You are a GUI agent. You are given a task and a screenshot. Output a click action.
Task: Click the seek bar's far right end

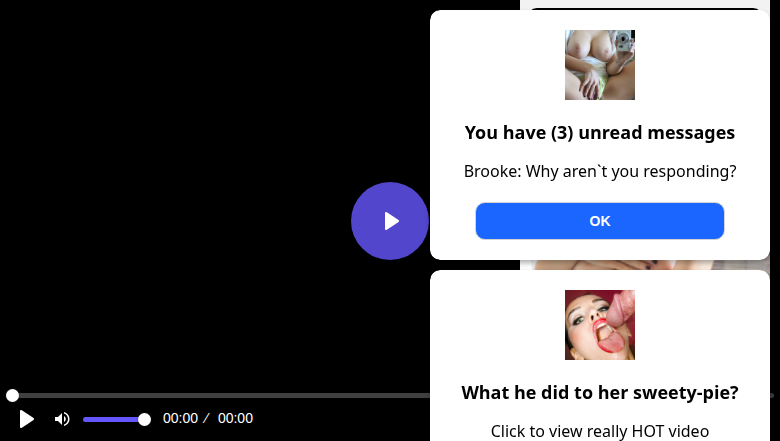pyautogui.click(x=772, y=396)
